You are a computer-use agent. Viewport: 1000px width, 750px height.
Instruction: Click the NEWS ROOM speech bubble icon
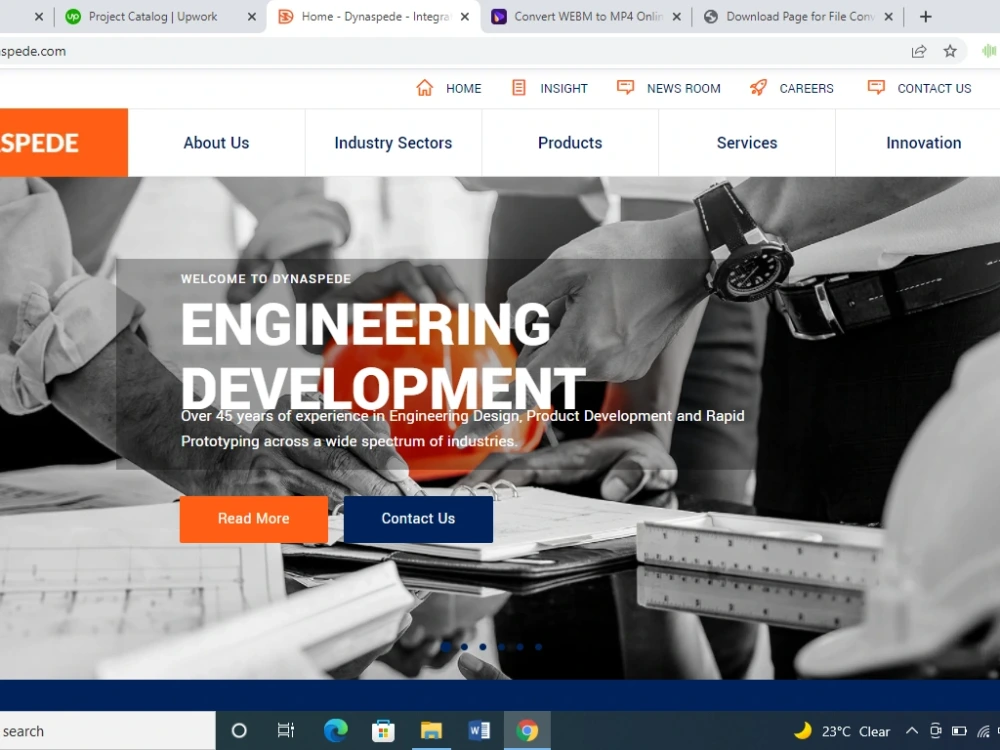click(626, 87)
